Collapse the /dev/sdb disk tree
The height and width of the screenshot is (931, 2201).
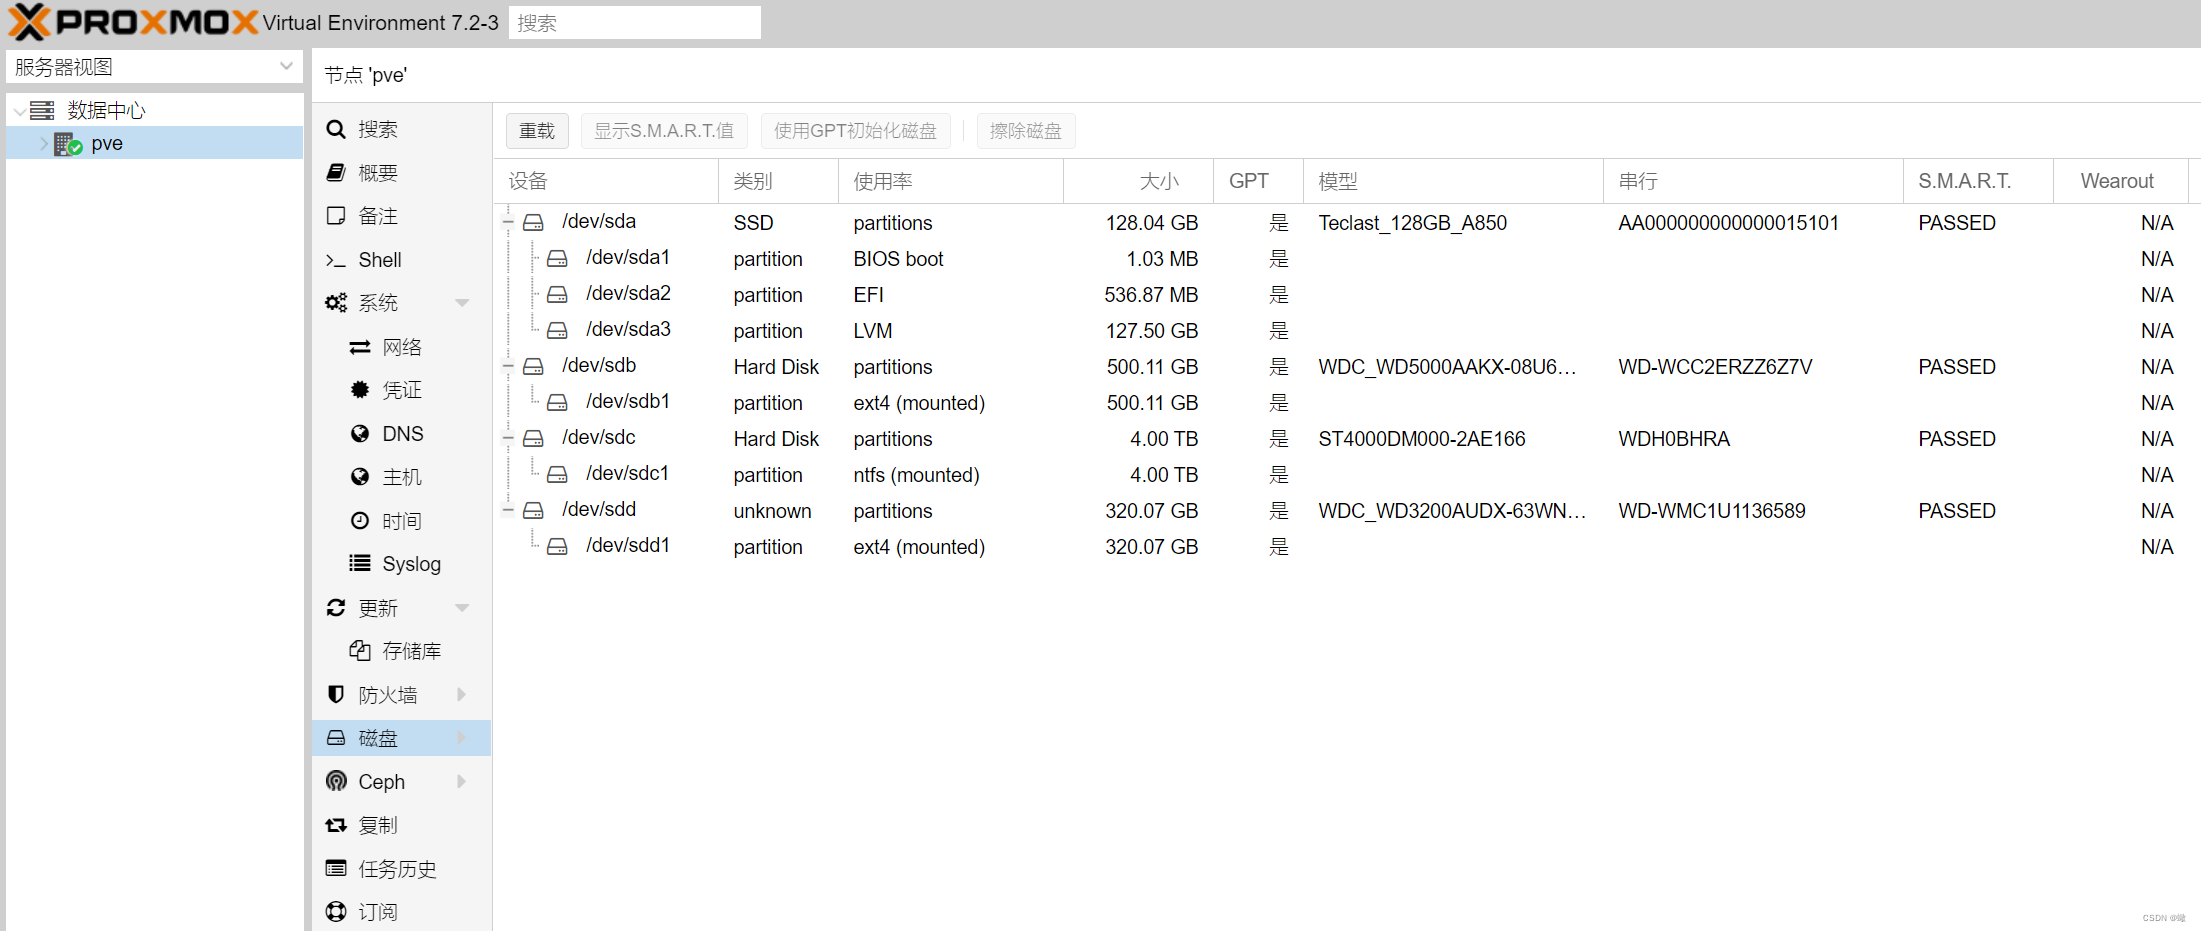[508, 366]
